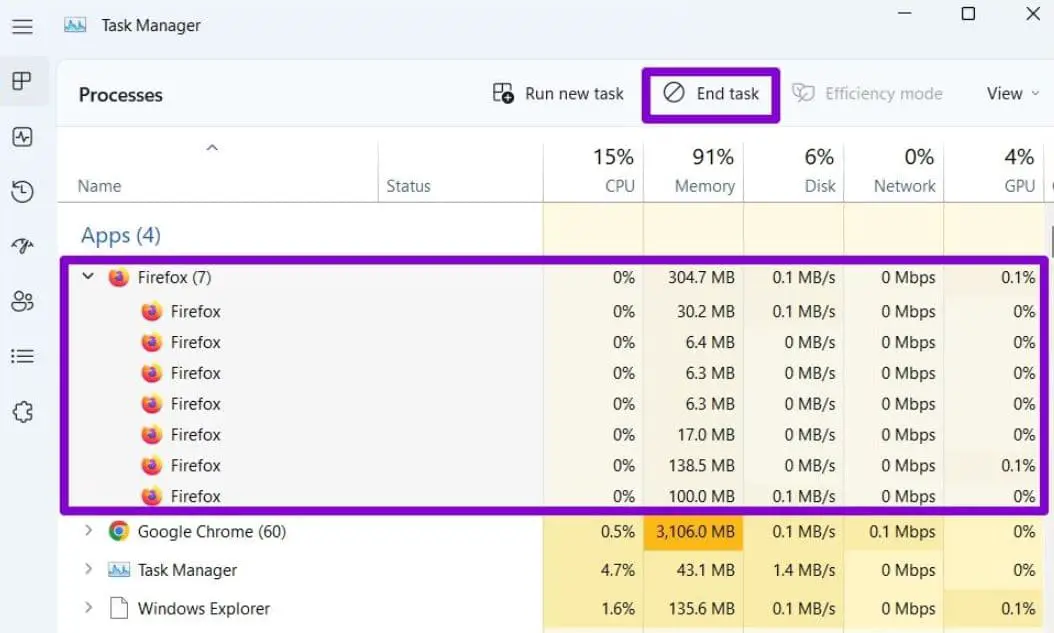The width and height of the screenshot is (1054, 633).
Task: Click Run new task button
Action: [x=558, y=94]
